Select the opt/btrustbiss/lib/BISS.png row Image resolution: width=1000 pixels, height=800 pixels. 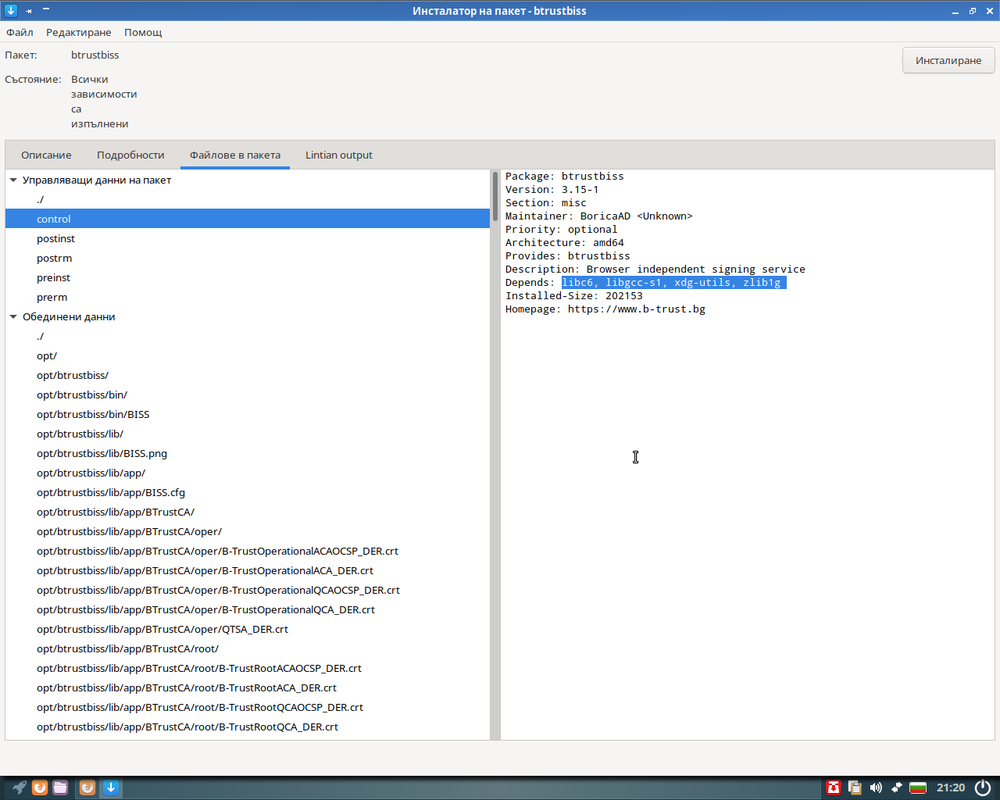(247, 454)
